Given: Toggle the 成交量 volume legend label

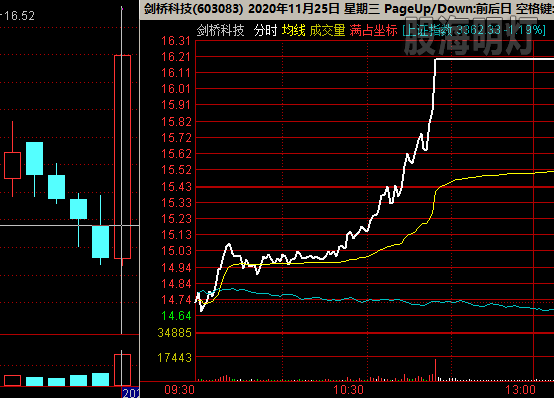Looking at the screenshot, I should pos(327,30).
